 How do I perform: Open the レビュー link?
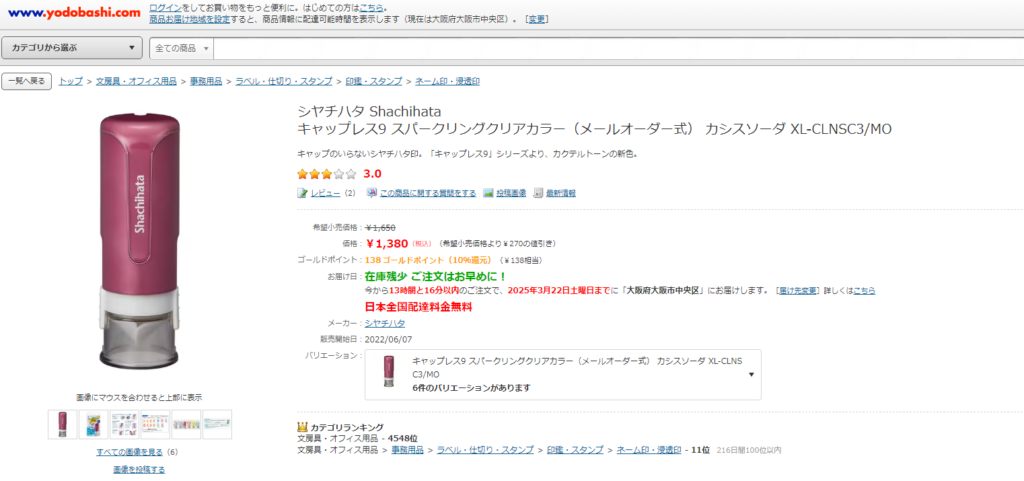[x=325, y=193]
